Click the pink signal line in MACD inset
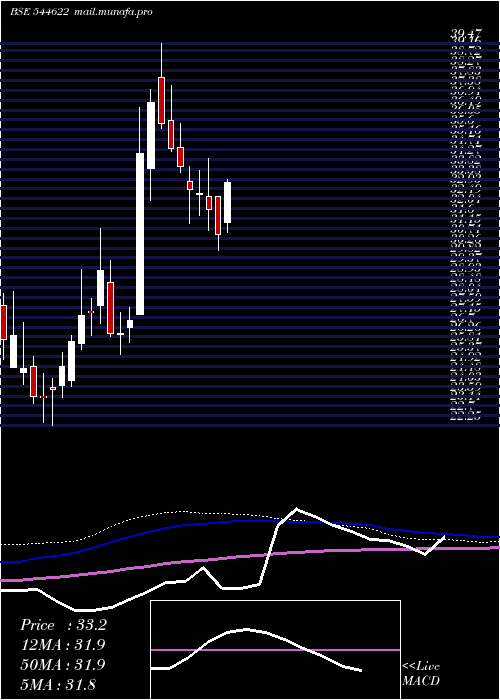 pos(275,650)
